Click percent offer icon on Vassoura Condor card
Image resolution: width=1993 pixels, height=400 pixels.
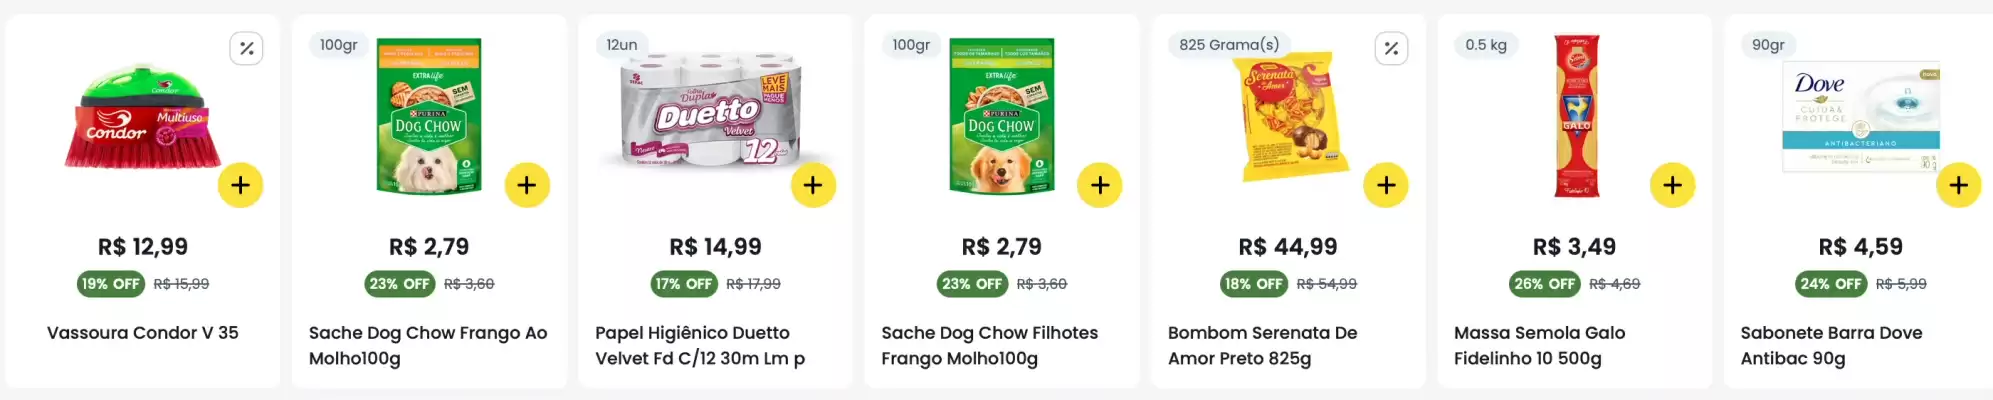246,48
